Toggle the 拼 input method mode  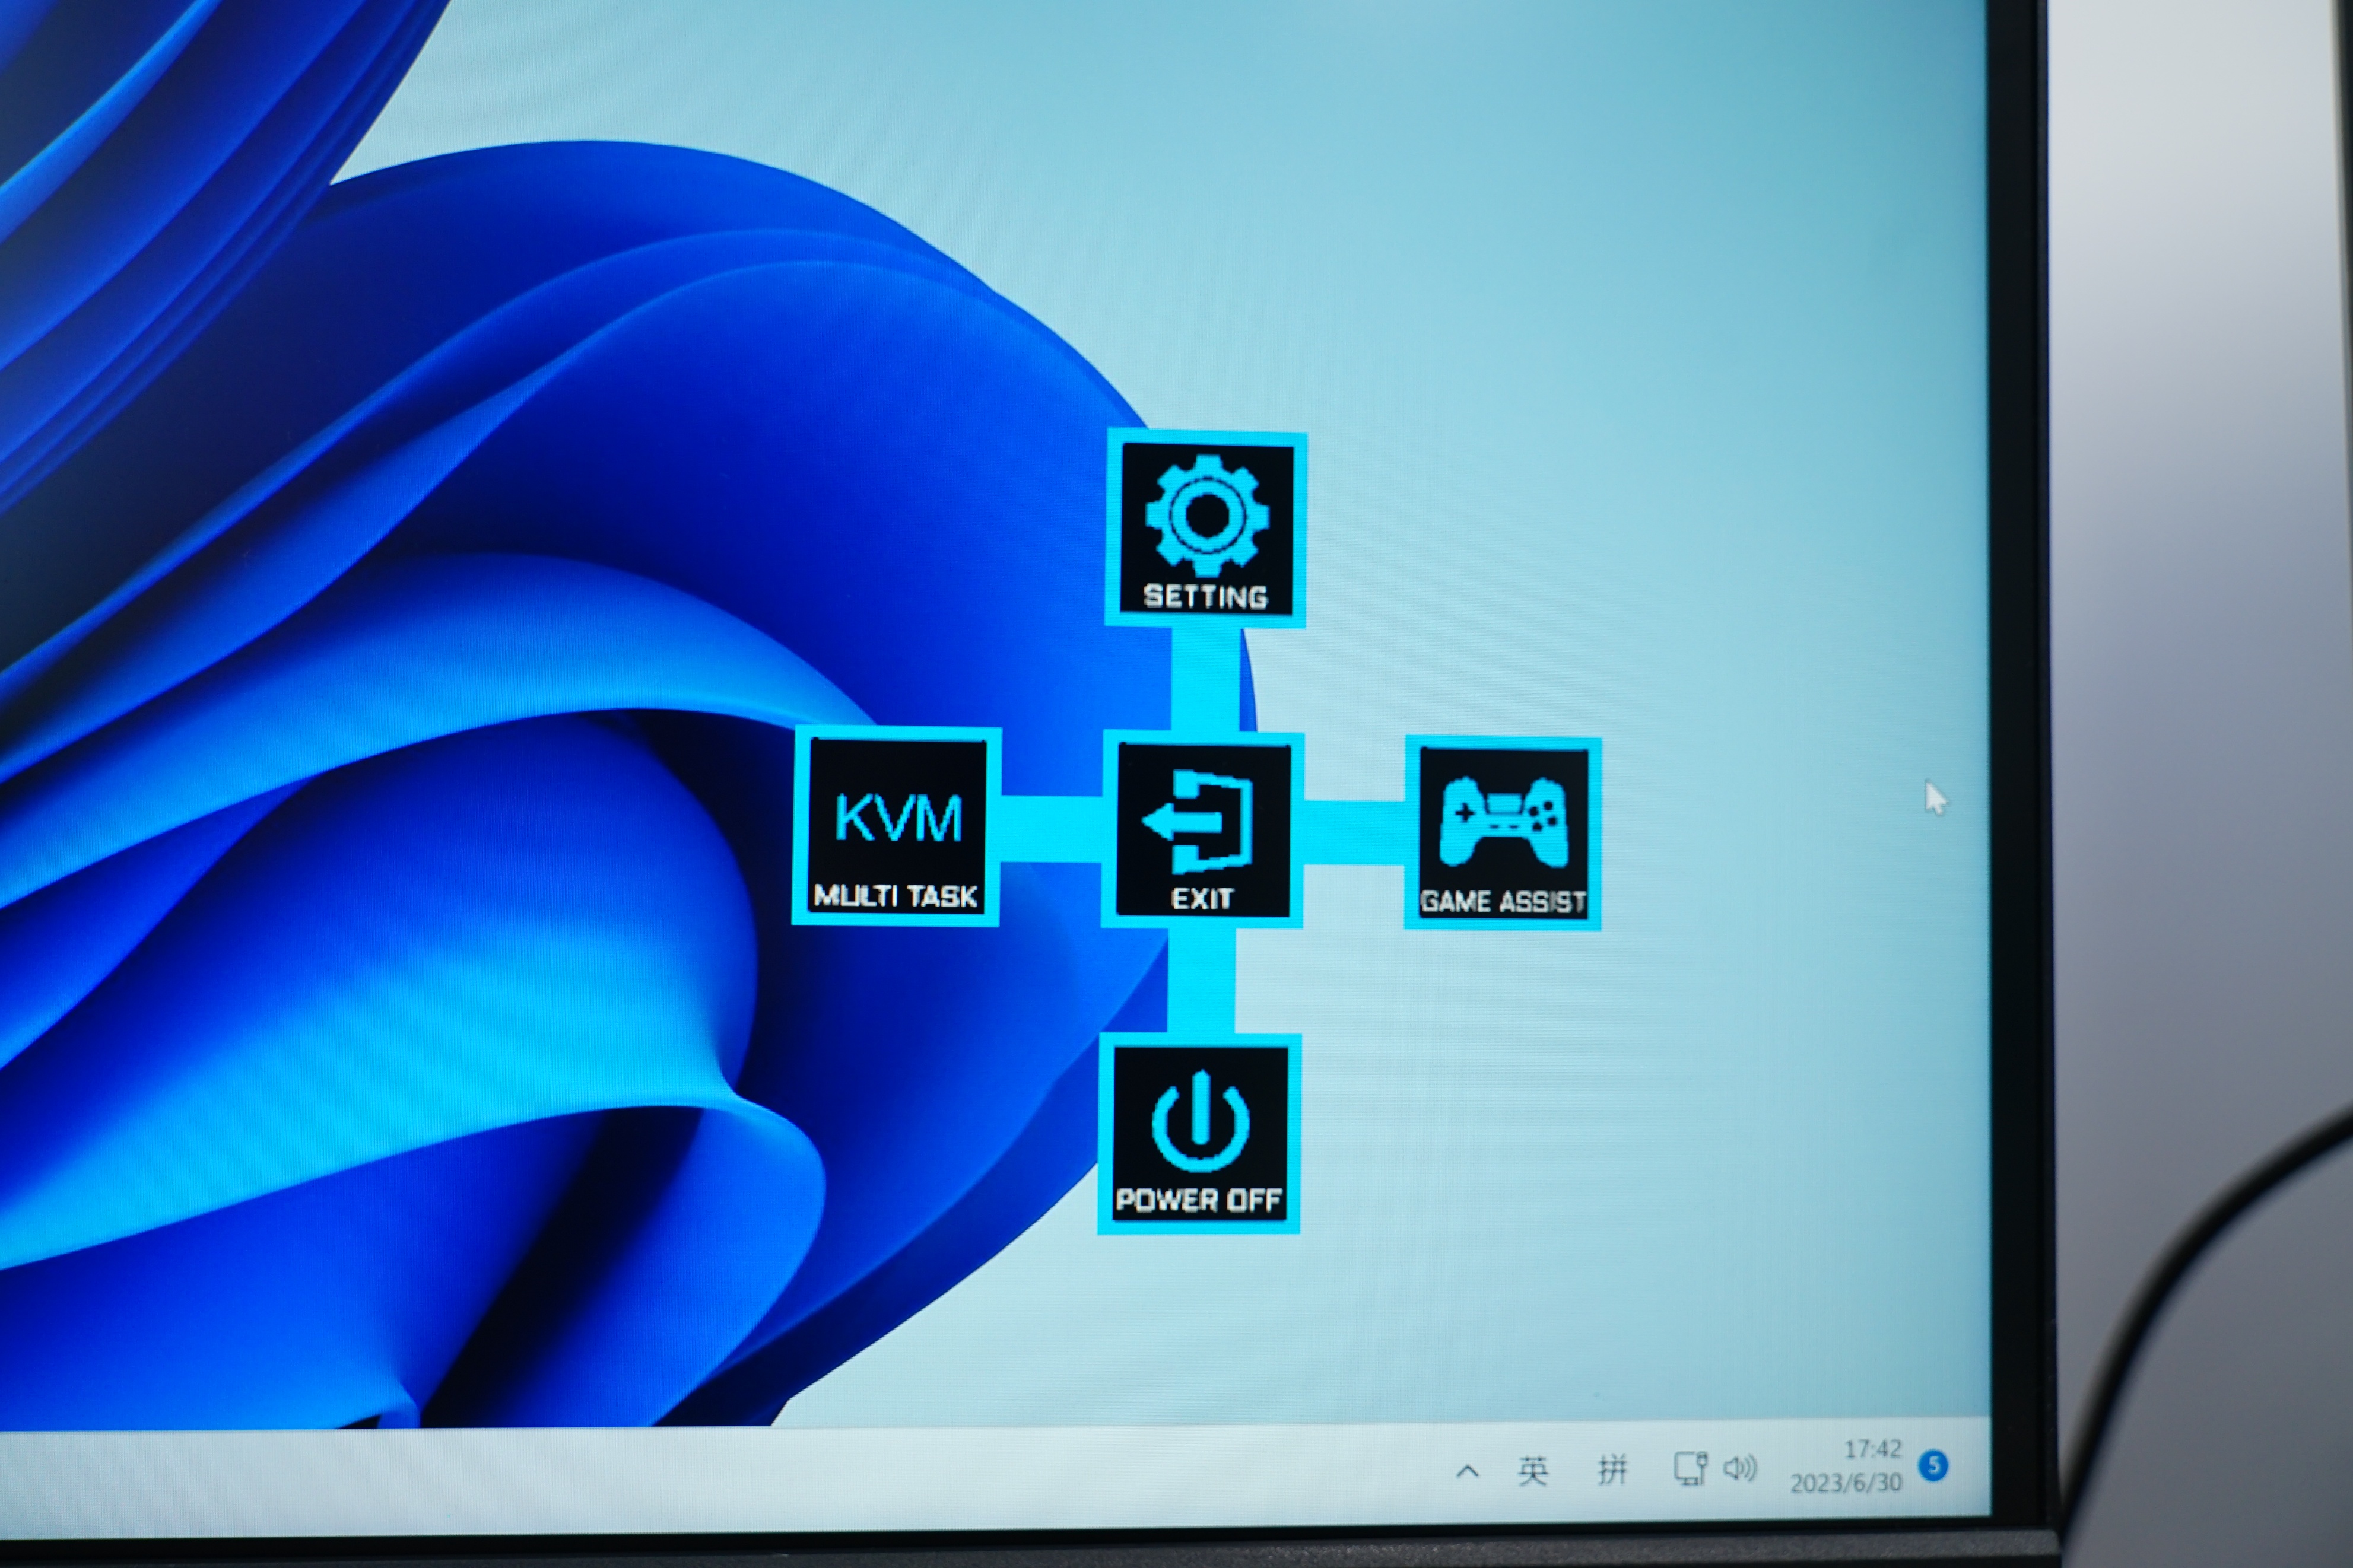[1612, 1469]
